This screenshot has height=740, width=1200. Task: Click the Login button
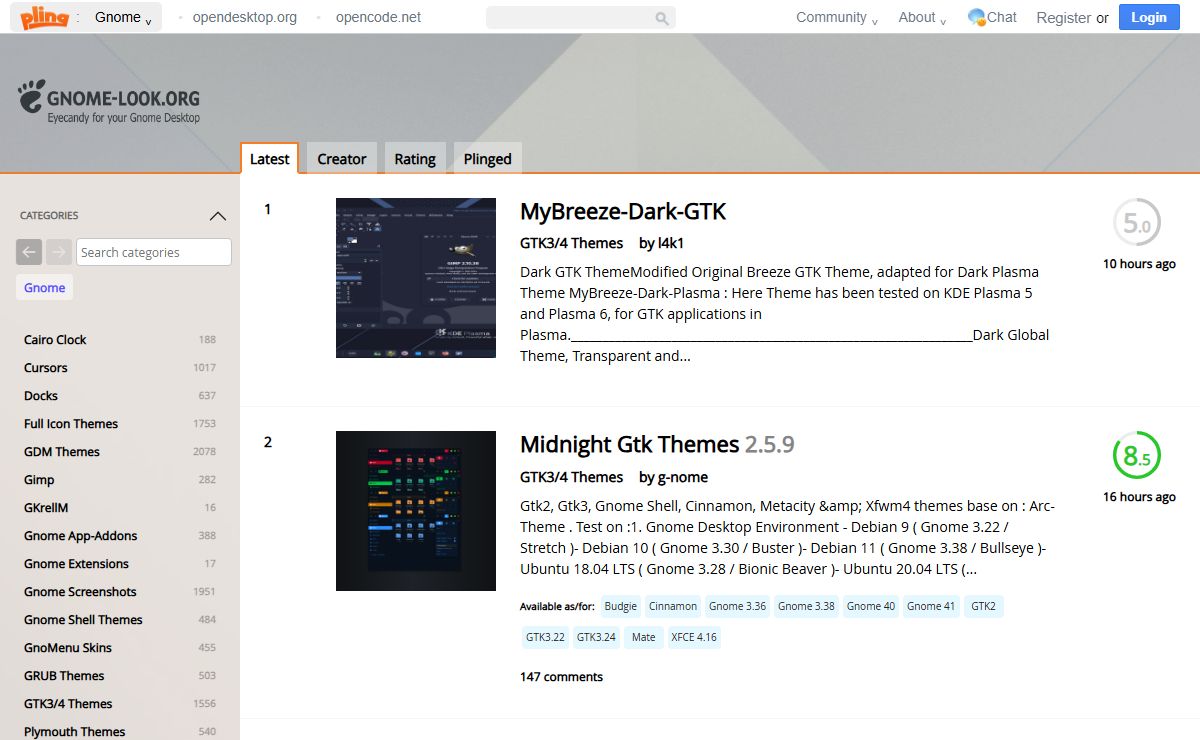click(x=1148, y=17)
